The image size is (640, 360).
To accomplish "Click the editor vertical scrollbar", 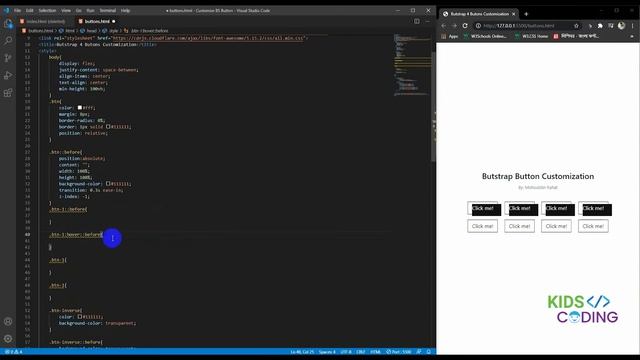I will coord(433,106).
